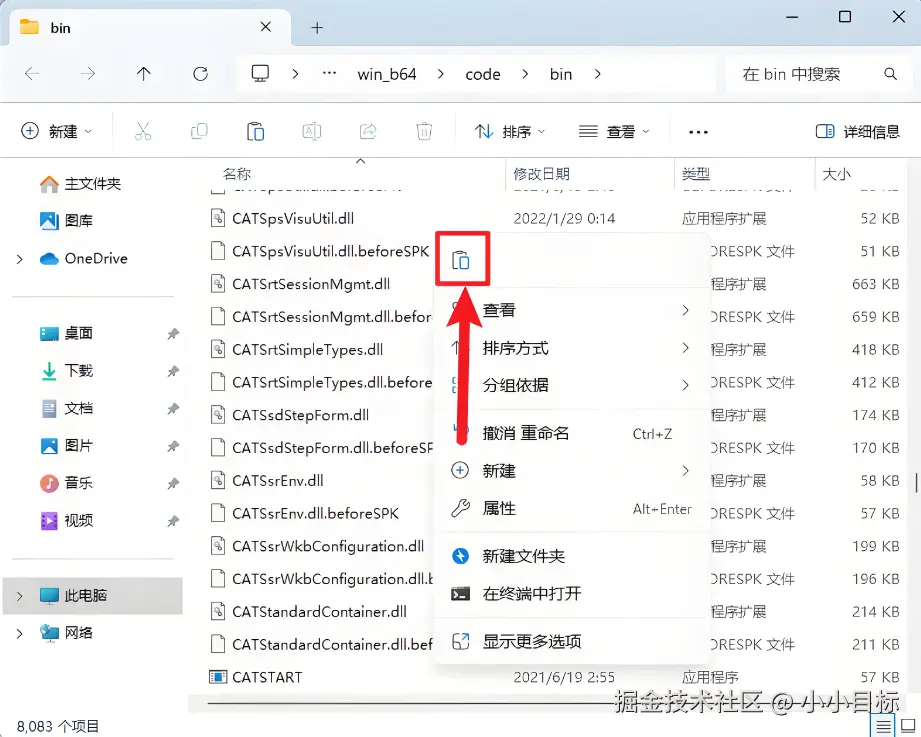Choose 撤消 重命名 in context menu
Screen dimensions: 921x737
(572, 434)
